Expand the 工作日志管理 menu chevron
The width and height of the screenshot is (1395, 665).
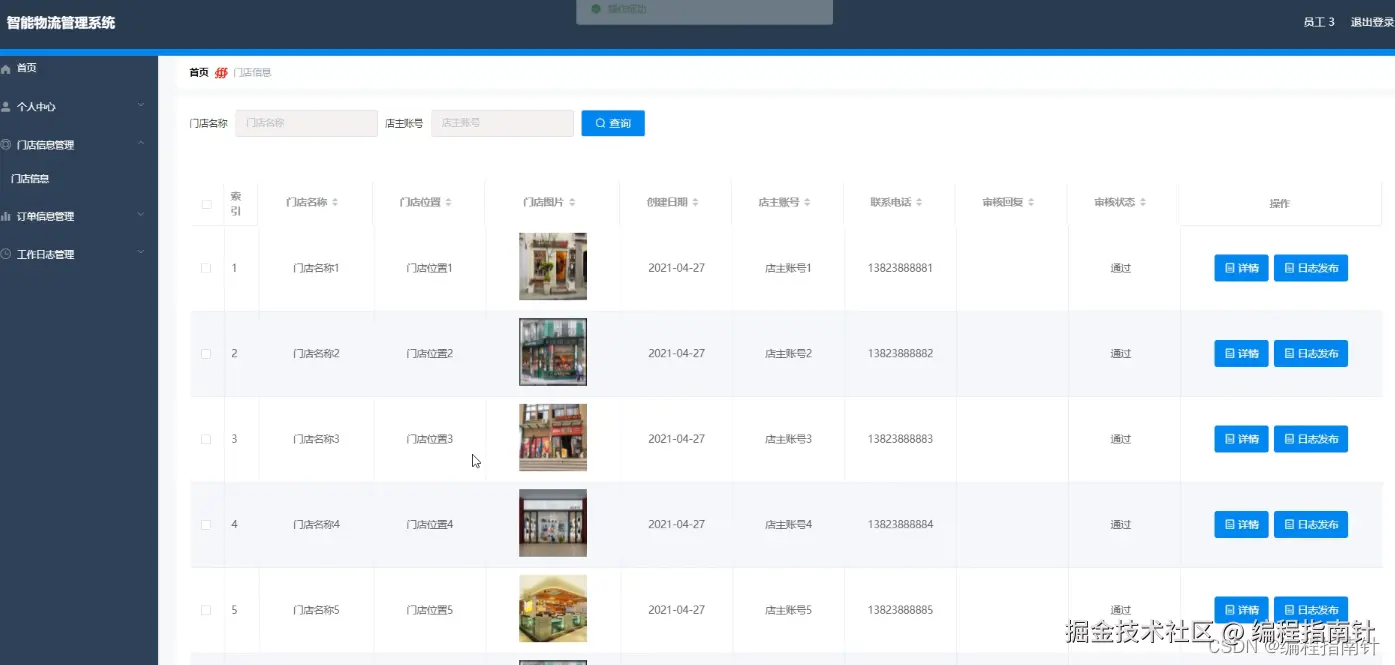[x=141, y=253]
